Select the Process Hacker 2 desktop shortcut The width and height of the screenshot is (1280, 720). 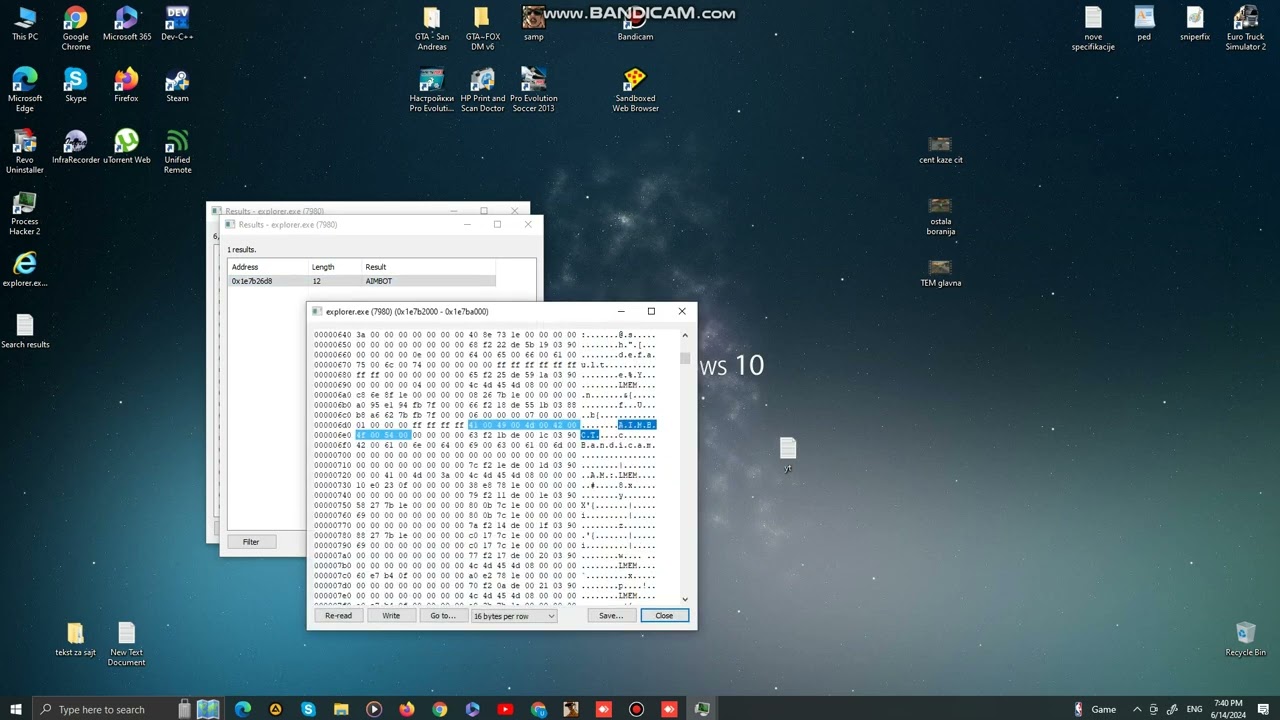25,214
